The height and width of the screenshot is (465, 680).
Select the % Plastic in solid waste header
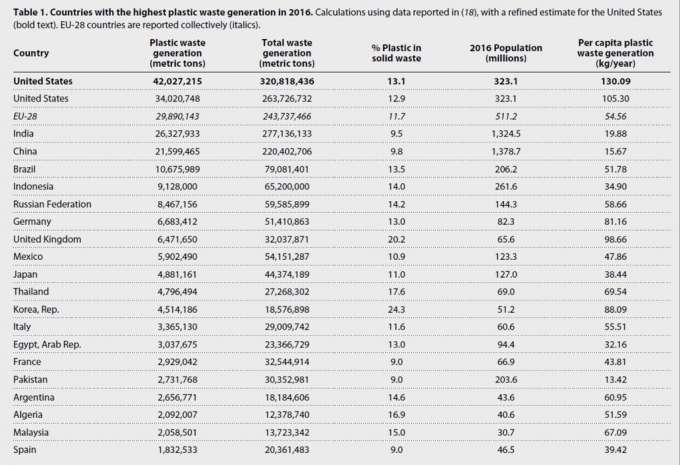(396, 53)
